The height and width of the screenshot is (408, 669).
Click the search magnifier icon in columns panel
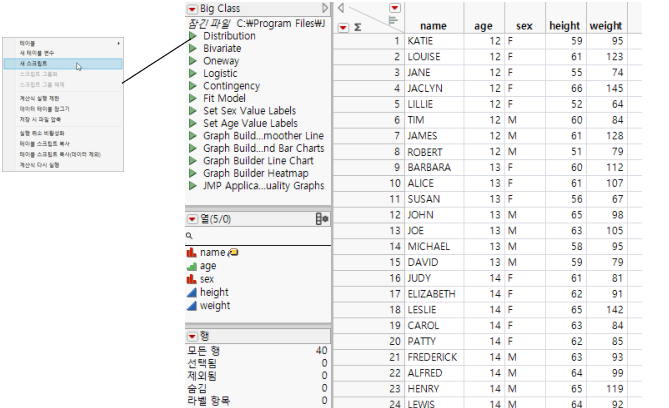tap(189, 236)
